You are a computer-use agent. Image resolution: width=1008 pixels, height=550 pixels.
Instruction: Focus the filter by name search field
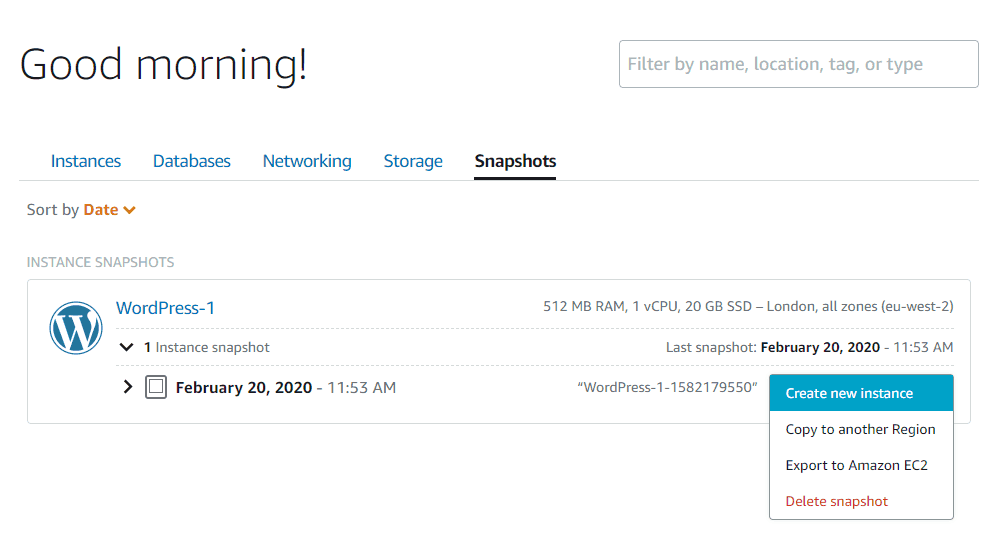(x=798, y=64)
